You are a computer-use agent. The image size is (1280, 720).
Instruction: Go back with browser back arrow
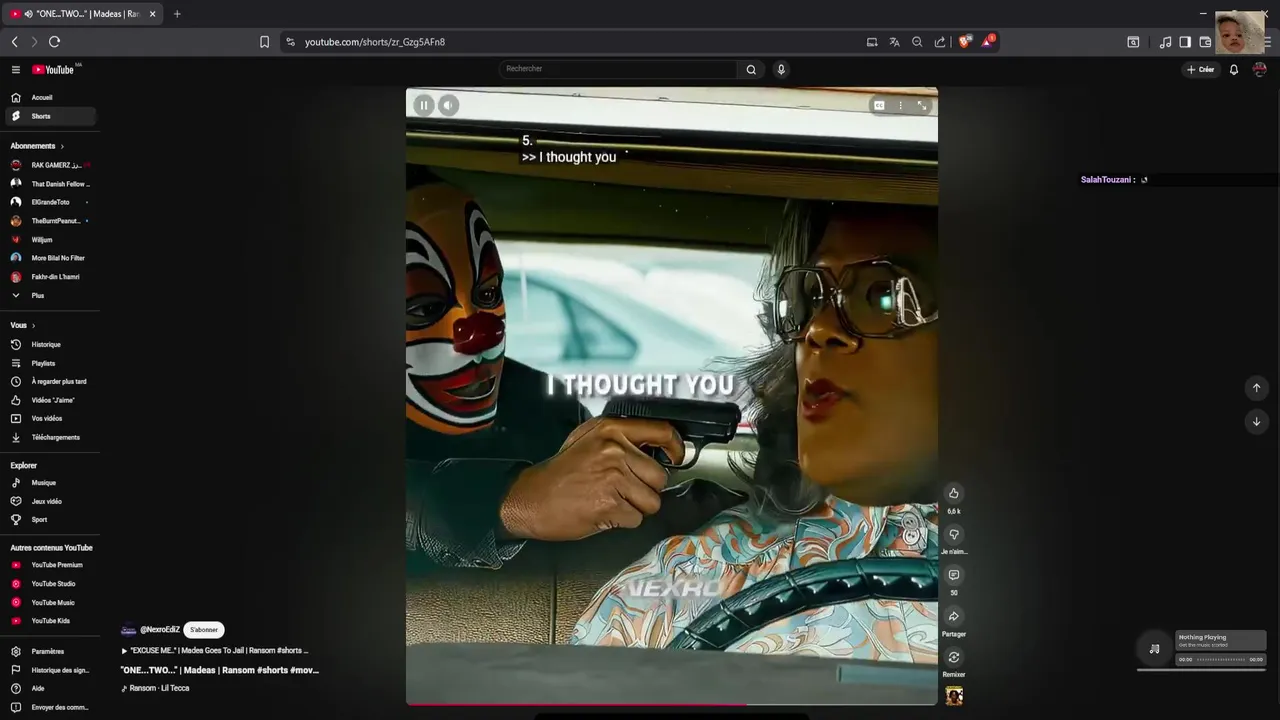[14, 42]
